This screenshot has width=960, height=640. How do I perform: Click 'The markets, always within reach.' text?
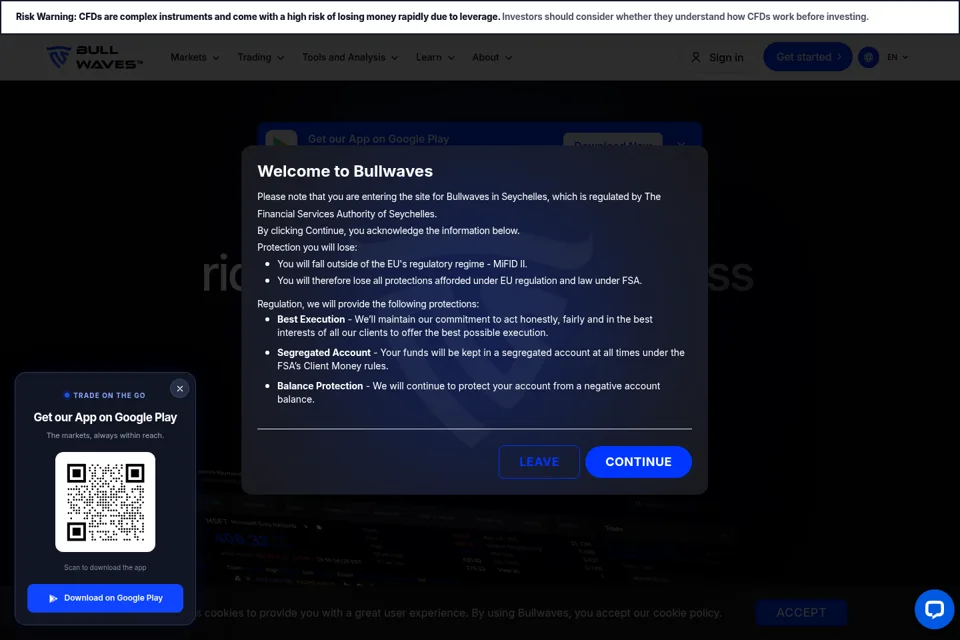click(x=105, y=435)
